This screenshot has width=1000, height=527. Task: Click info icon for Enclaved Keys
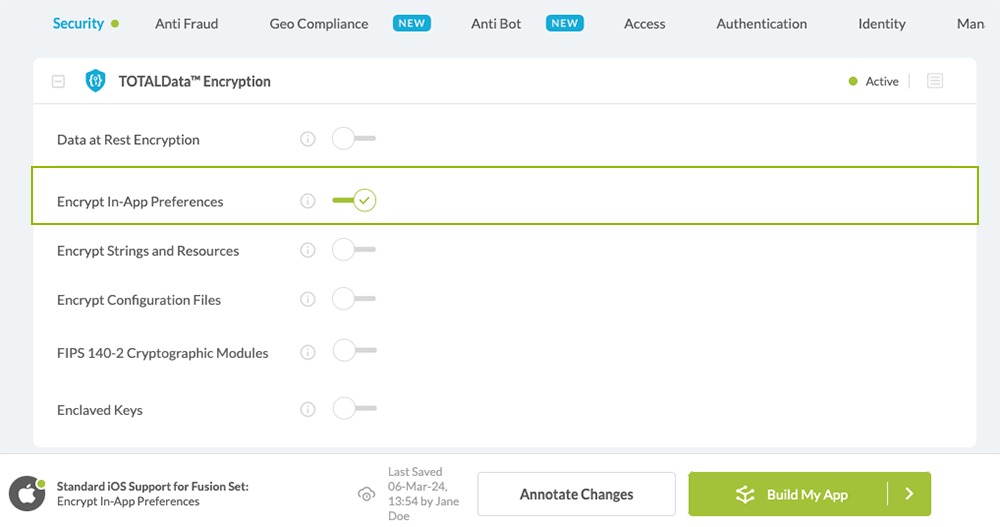(x=308, y=409)
